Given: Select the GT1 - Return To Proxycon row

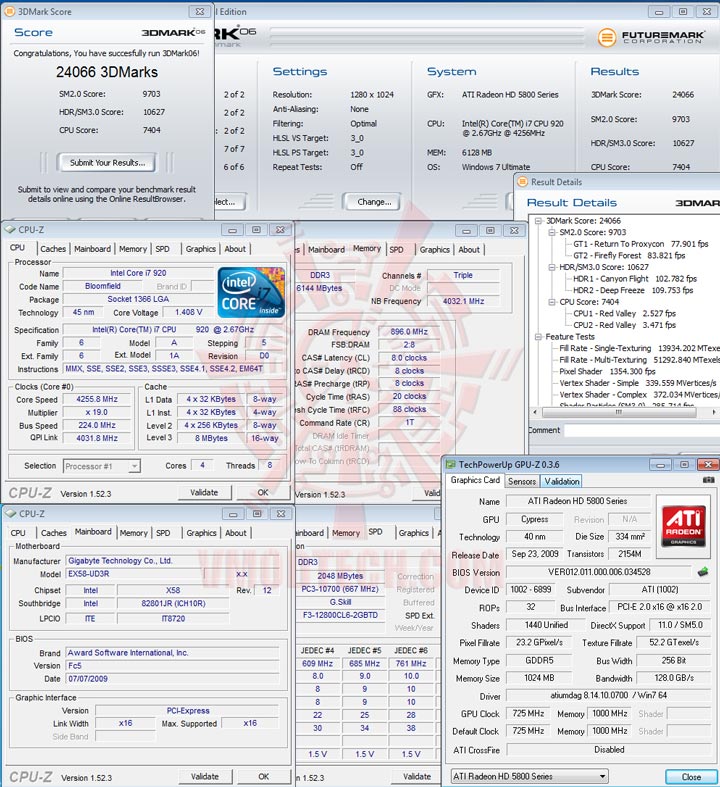Looking at the screenshot, I should pyautogui.click(x=641, y=244).
